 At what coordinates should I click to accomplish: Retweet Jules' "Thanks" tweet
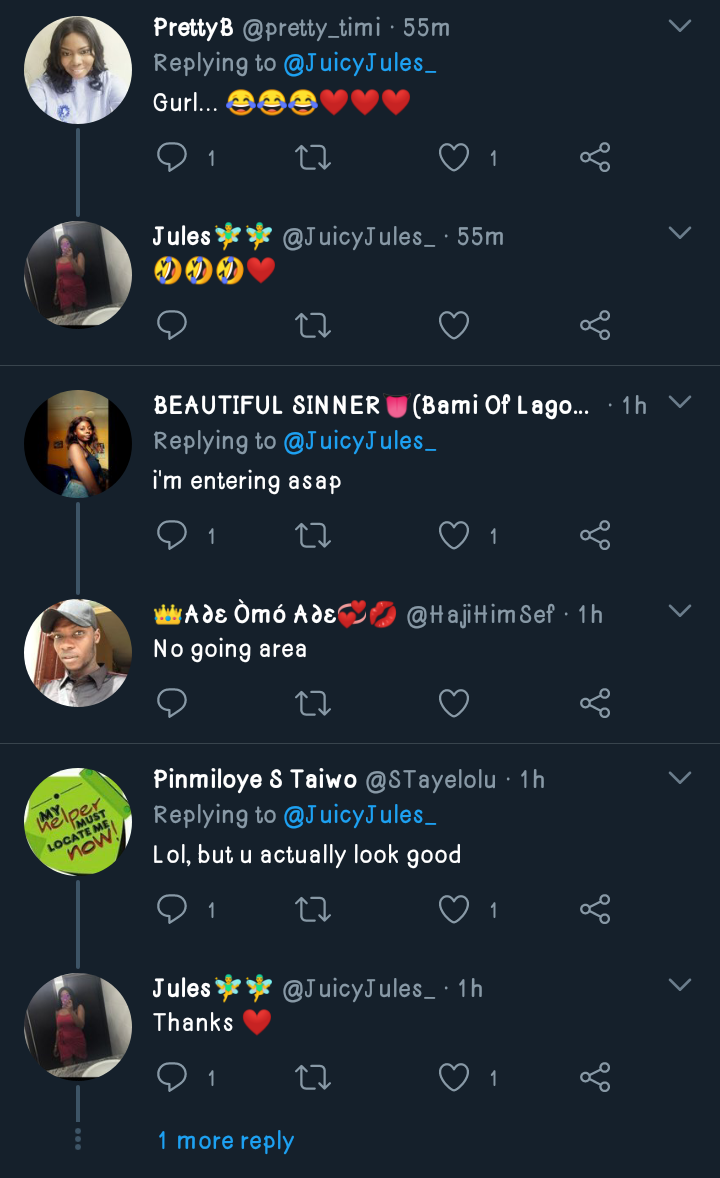click(x=314, y=1077)
